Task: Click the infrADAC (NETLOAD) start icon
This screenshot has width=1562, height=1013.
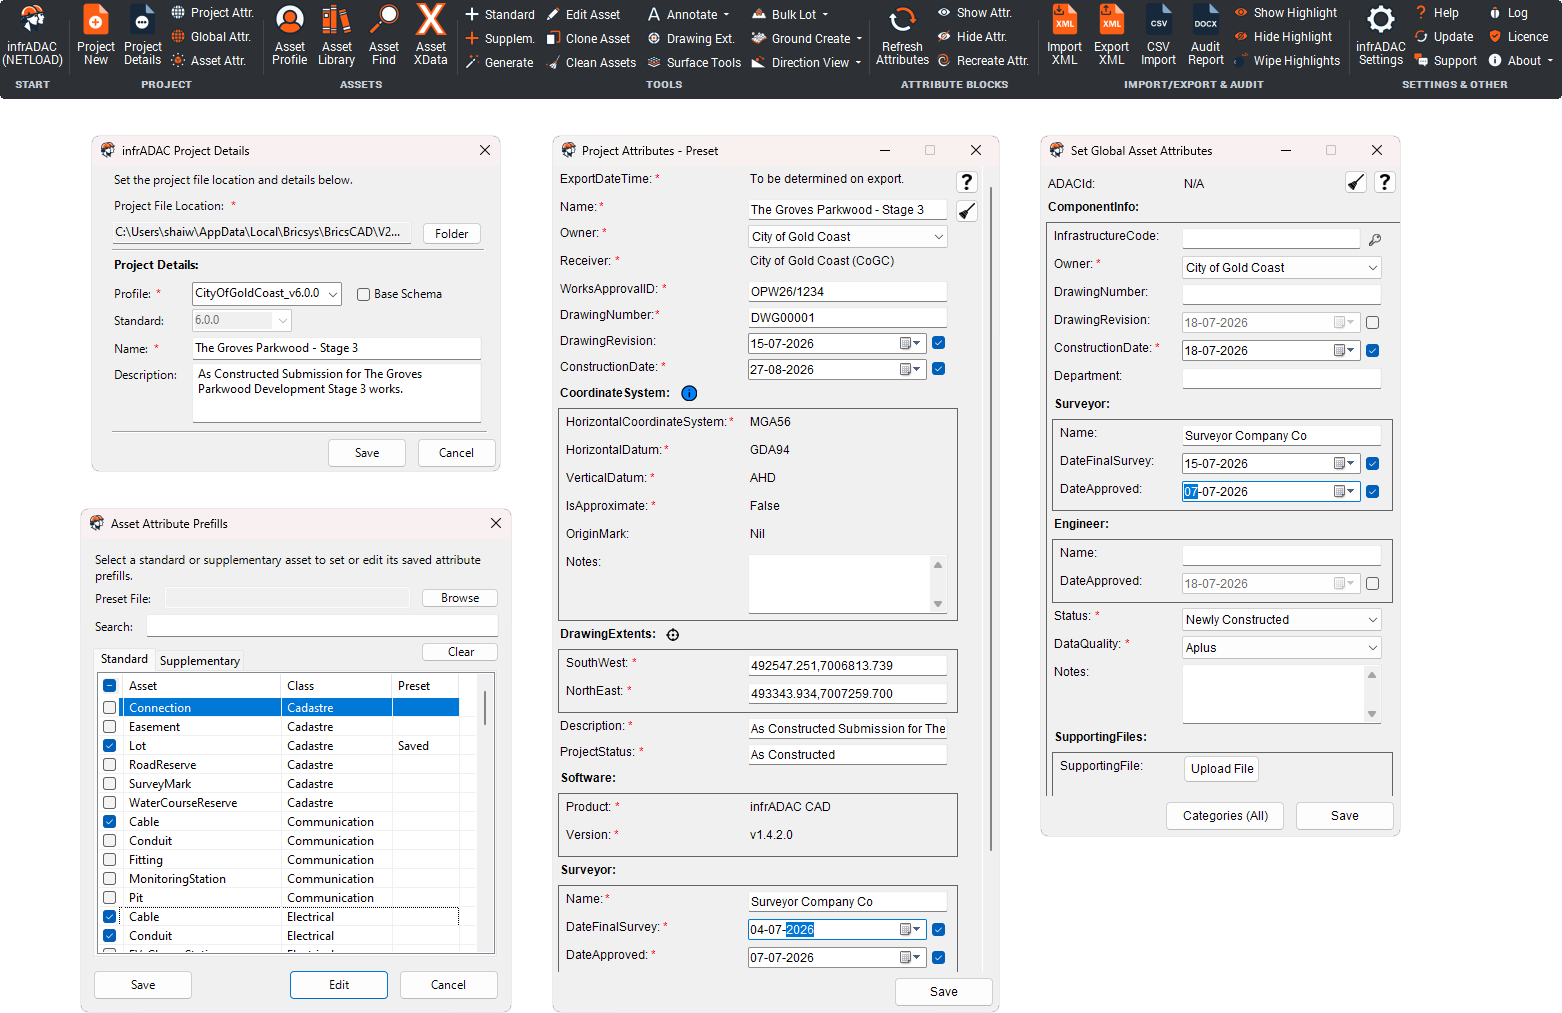Action: click(x=32, y=35)
